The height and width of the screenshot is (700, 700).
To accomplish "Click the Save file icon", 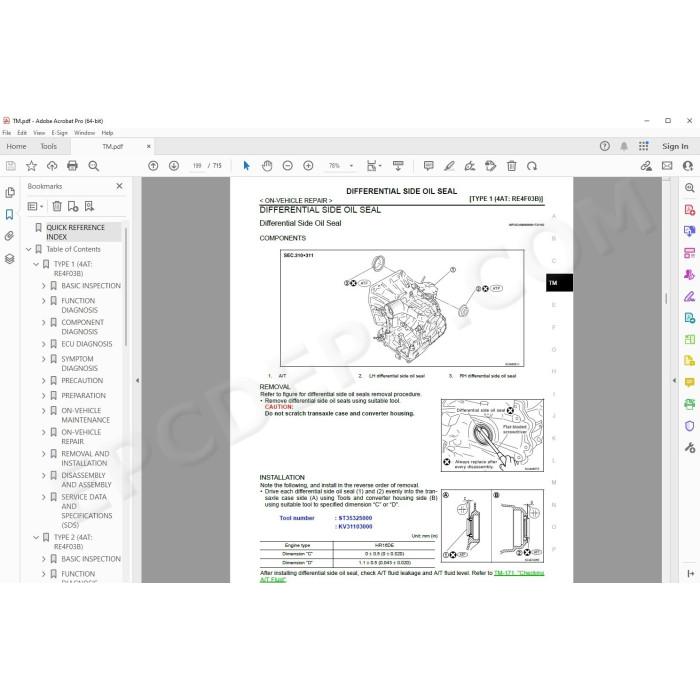I will click(x=11, y=166).
